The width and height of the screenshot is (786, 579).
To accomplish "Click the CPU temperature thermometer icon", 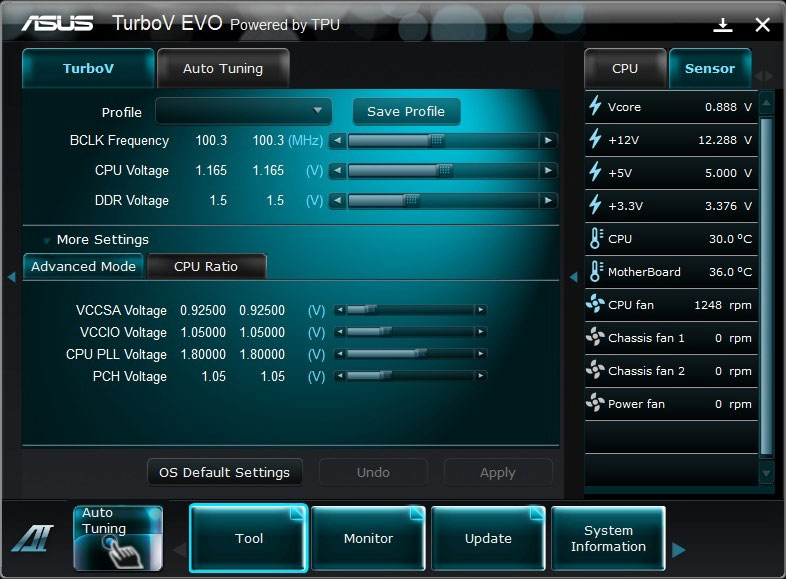I will pos(596,239).
